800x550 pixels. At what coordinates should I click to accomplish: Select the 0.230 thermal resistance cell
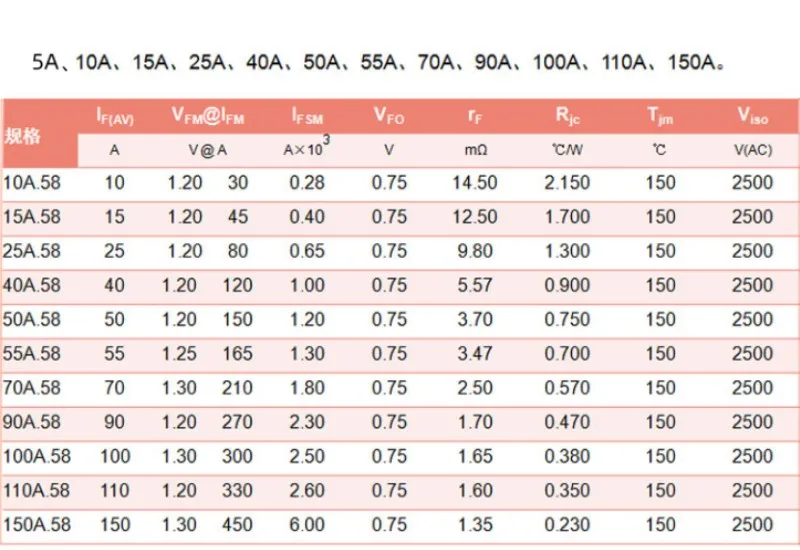(x=567, y=524)
